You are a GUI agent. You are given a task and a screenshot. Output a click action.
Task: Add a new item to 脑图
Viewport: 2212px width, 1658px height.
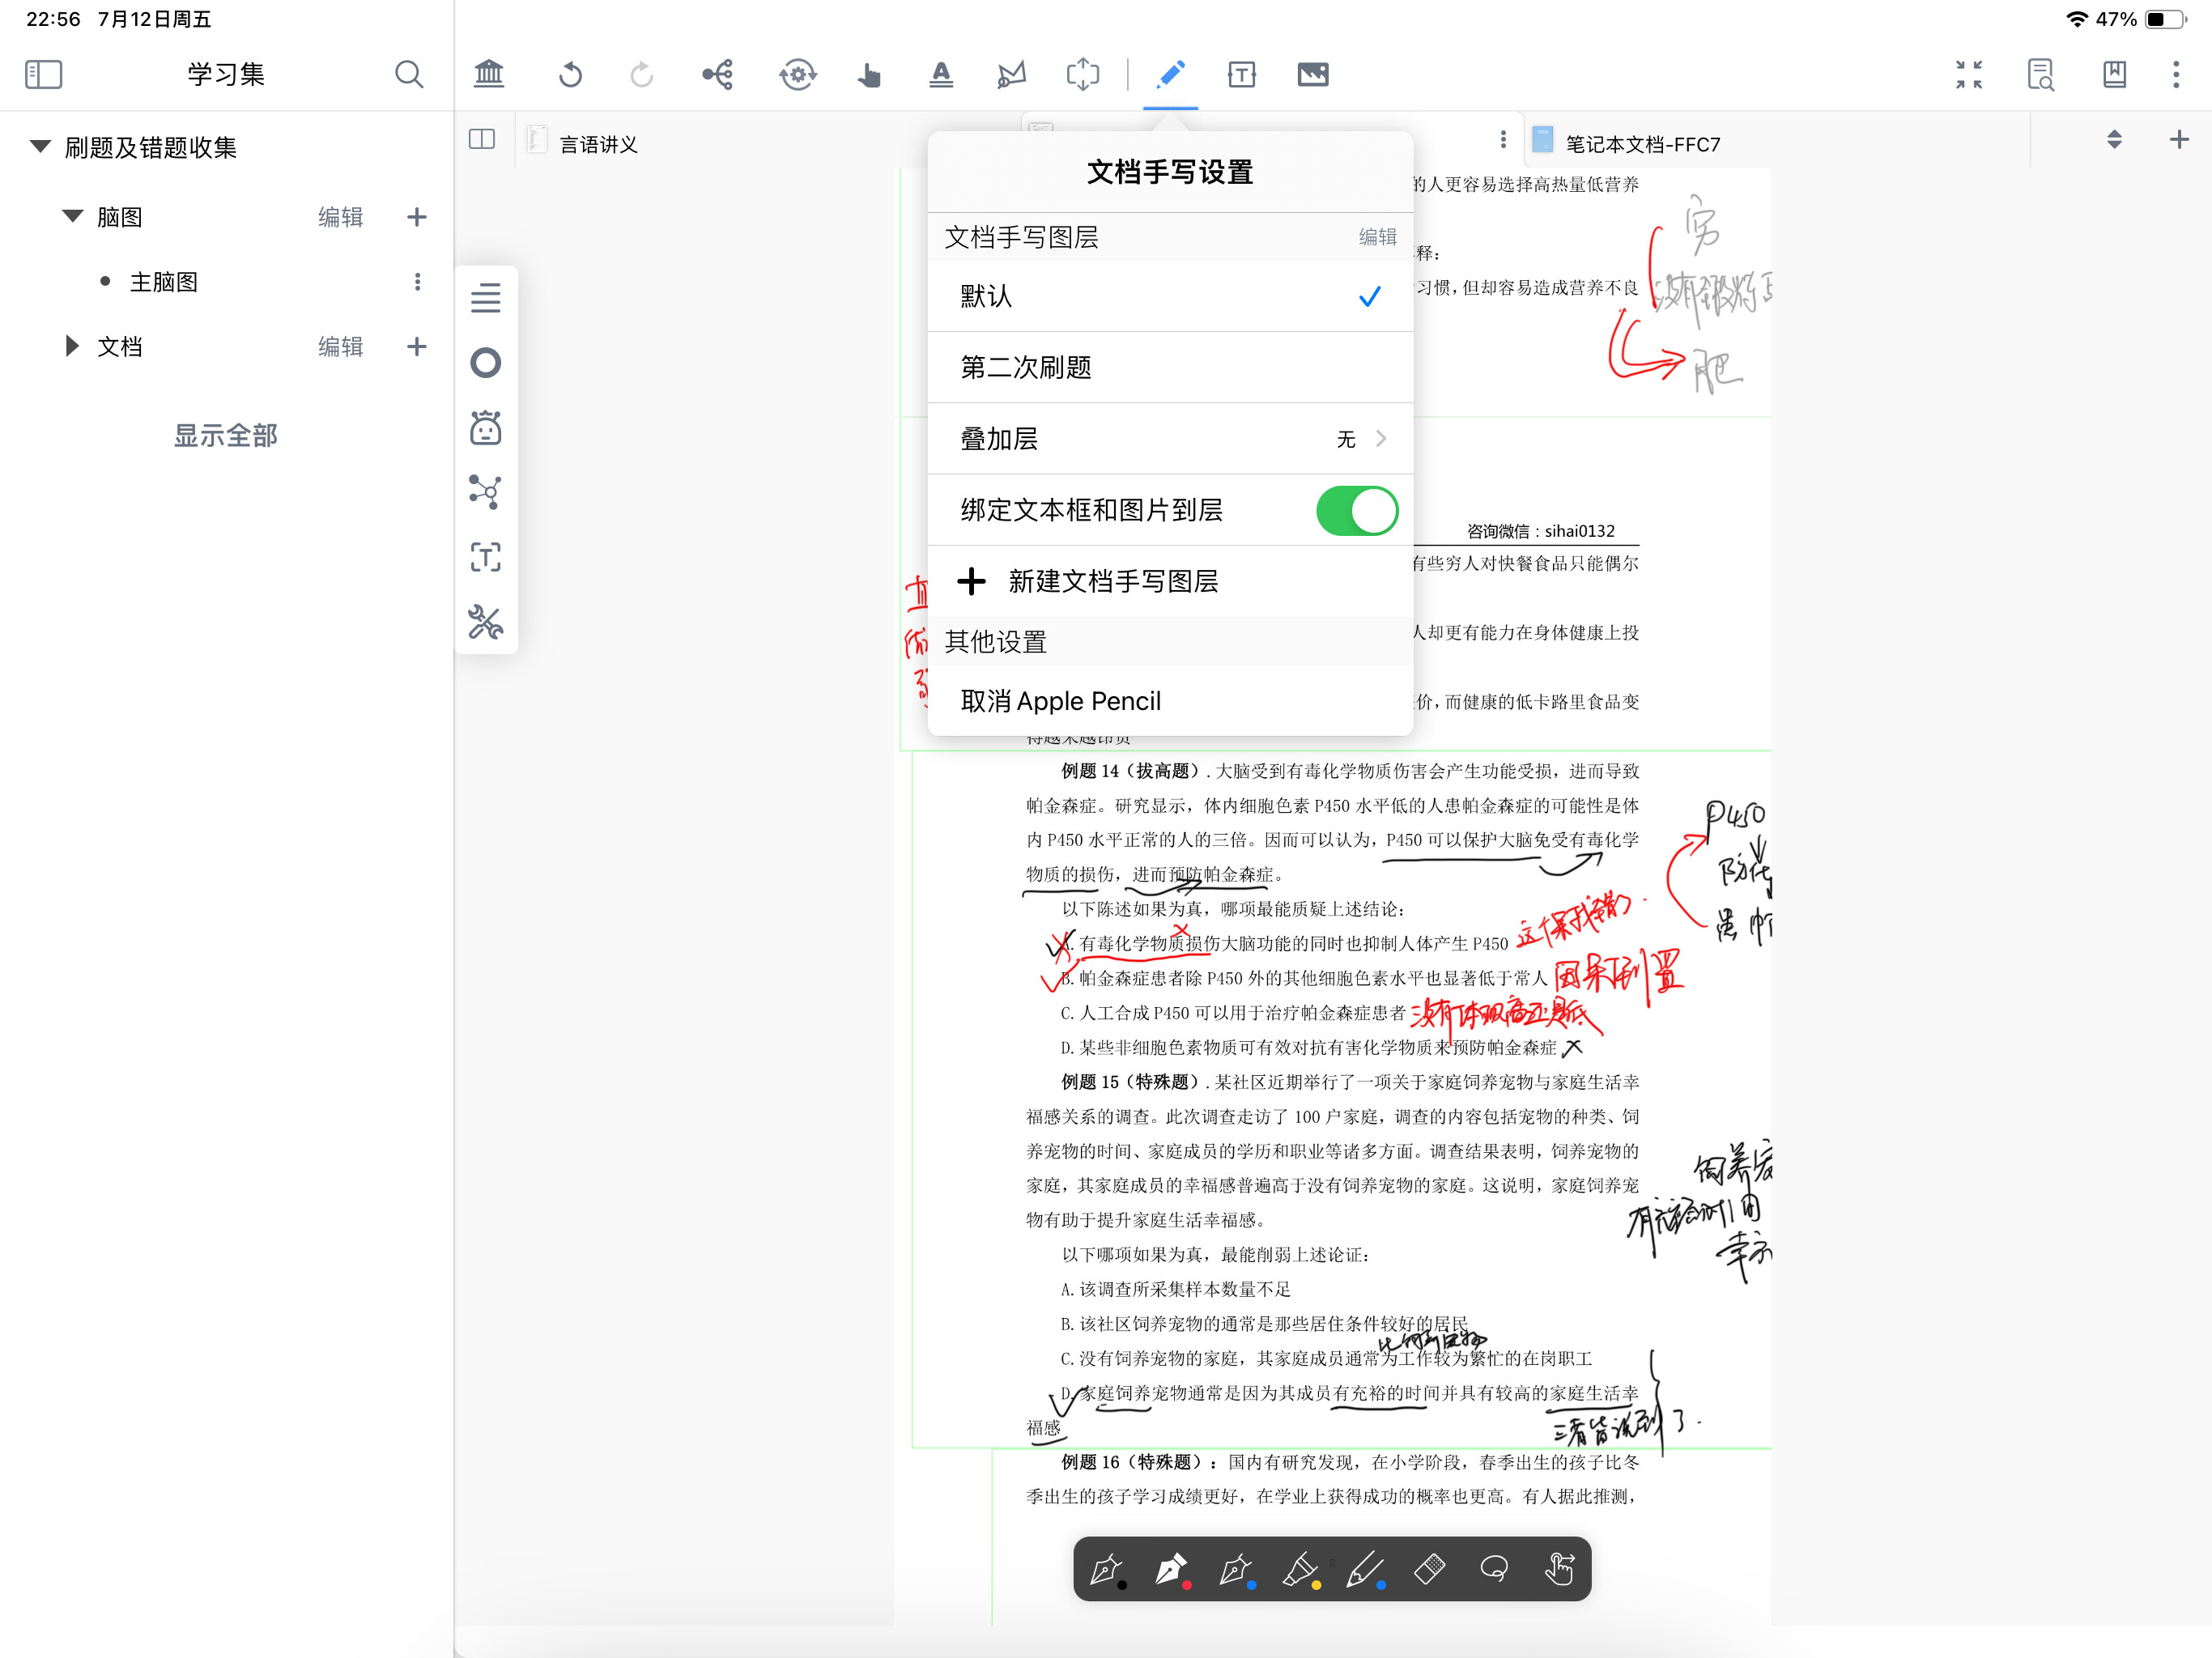point(417,217)
